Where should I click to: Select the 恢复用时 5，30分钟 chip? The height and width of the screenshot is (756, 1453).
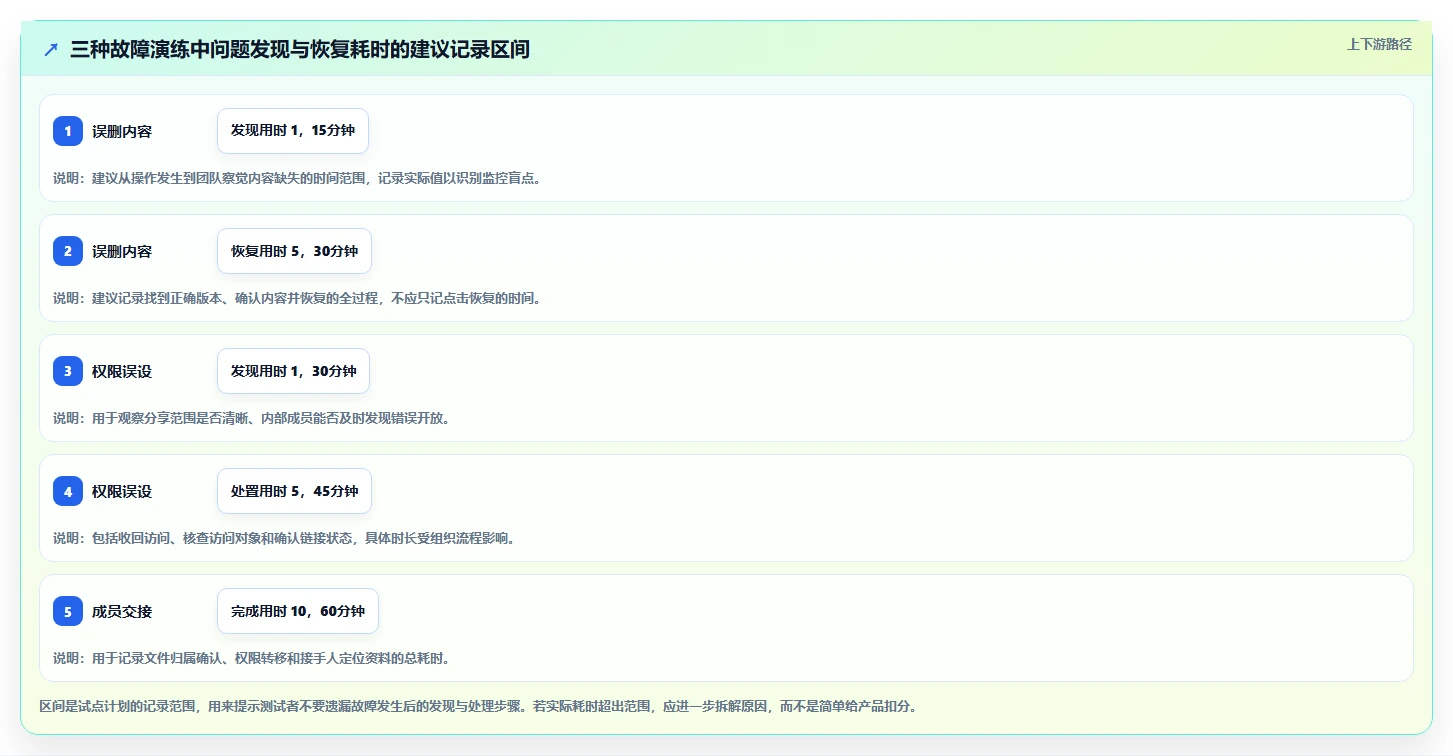[x=294, y=251]
